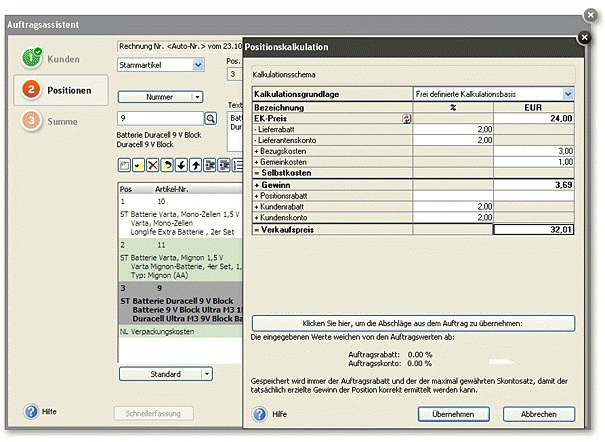Select position 3 Batterie Duracell 9 V Block
The image size is (605, 442).
(x=181, y=303)
